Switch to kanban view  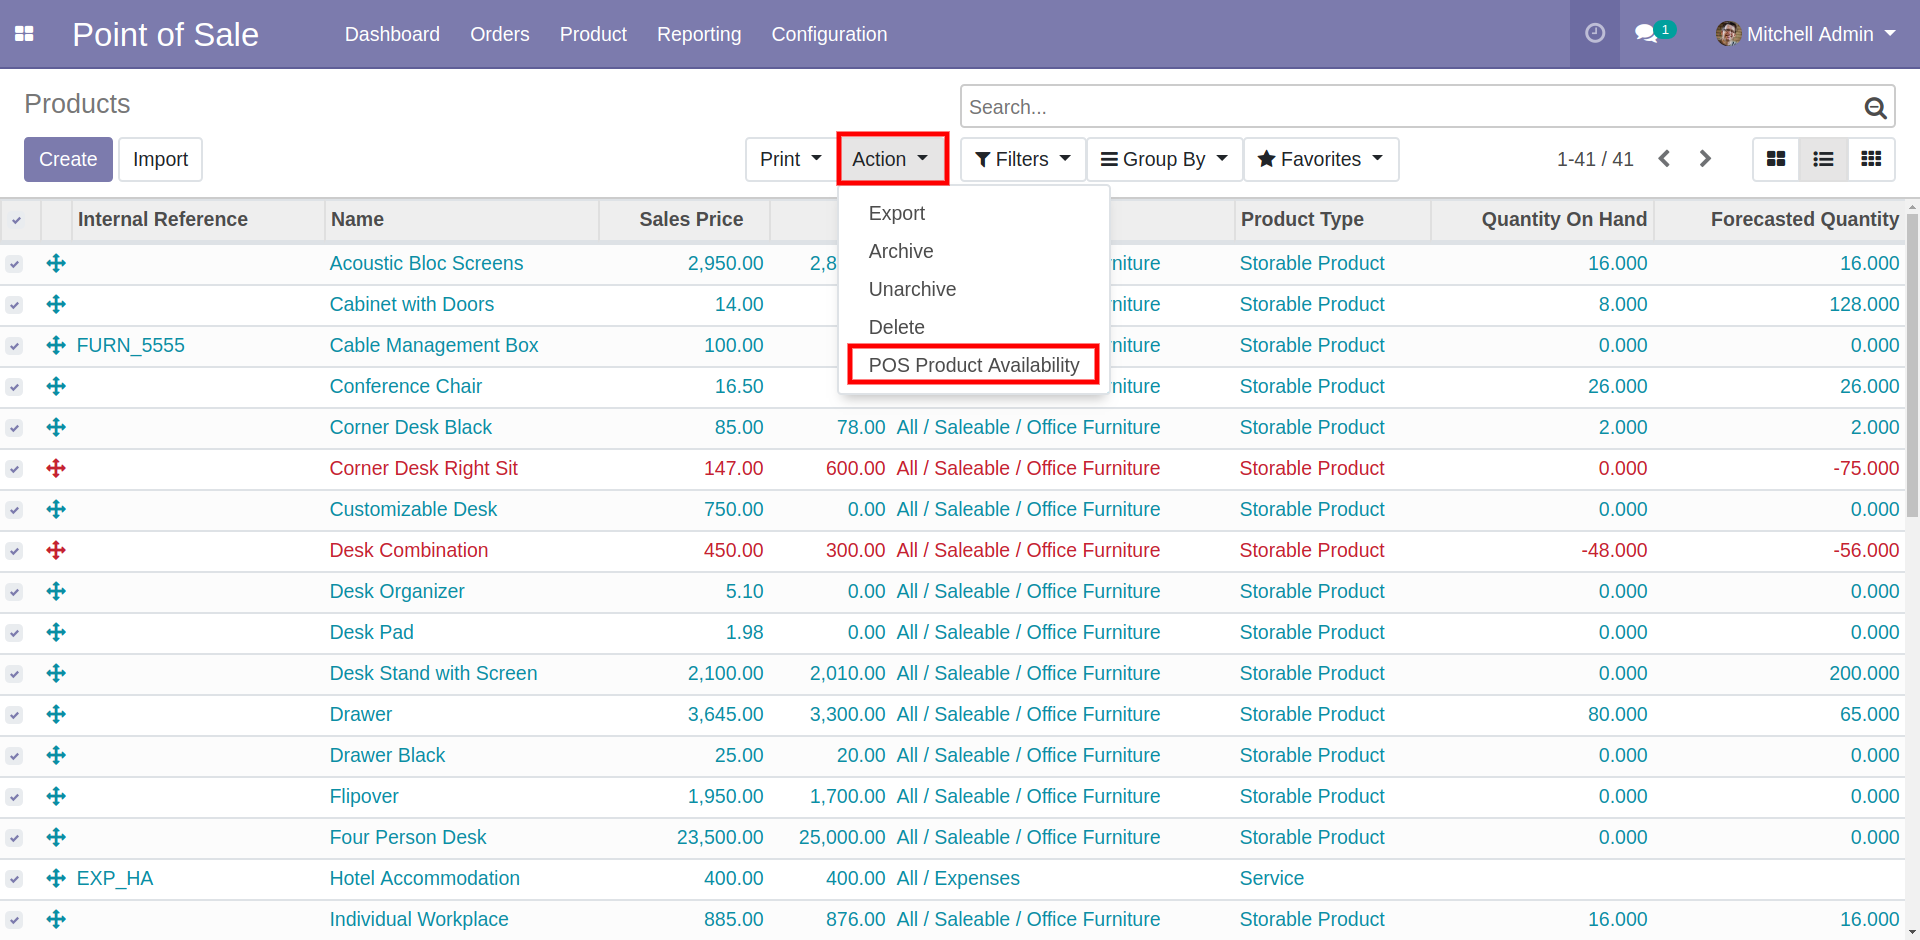pos(1776,159)
